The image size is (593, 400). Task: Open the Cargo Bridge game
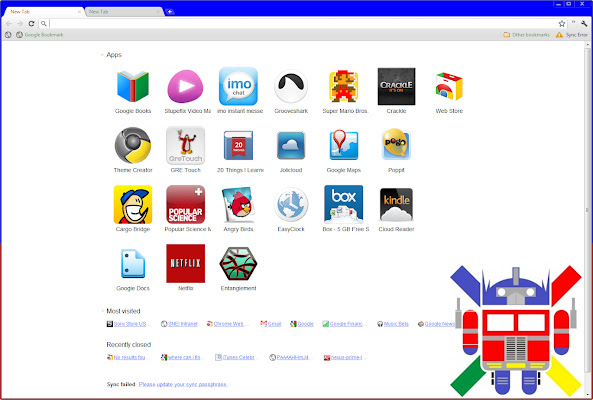(x=133, y=205)
